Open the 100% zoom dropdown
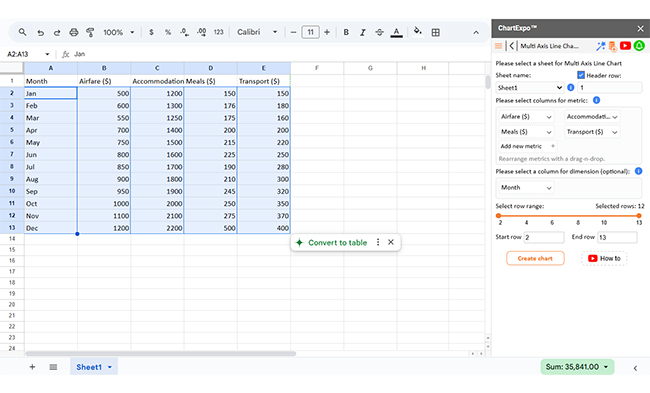 119,32
